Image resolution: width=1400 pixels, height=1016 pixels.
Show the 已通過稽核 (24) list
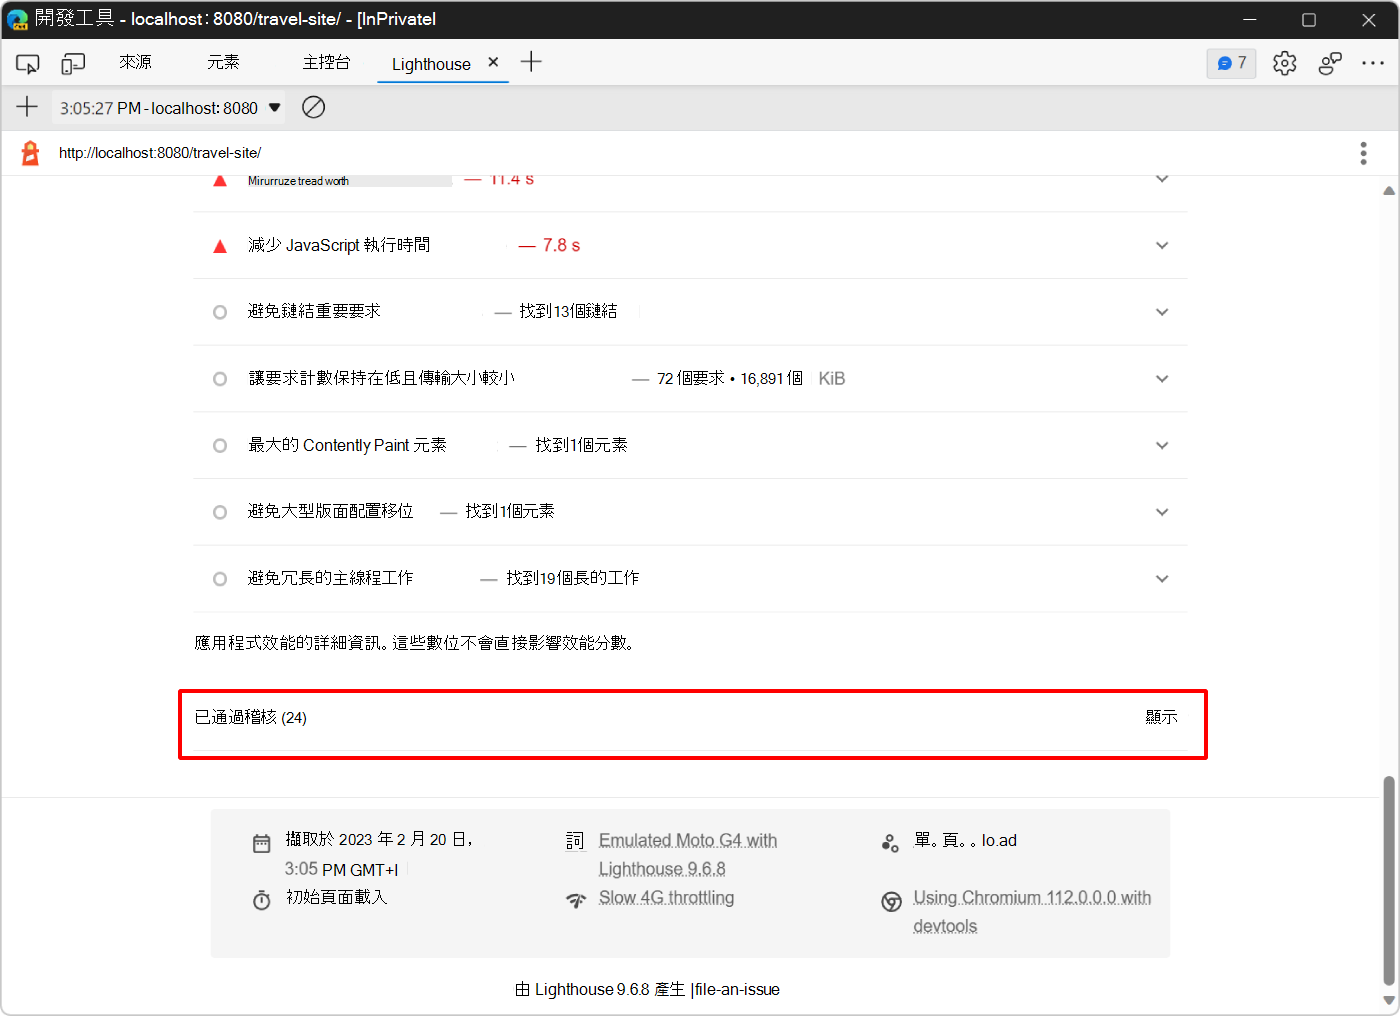(1162, 717)
